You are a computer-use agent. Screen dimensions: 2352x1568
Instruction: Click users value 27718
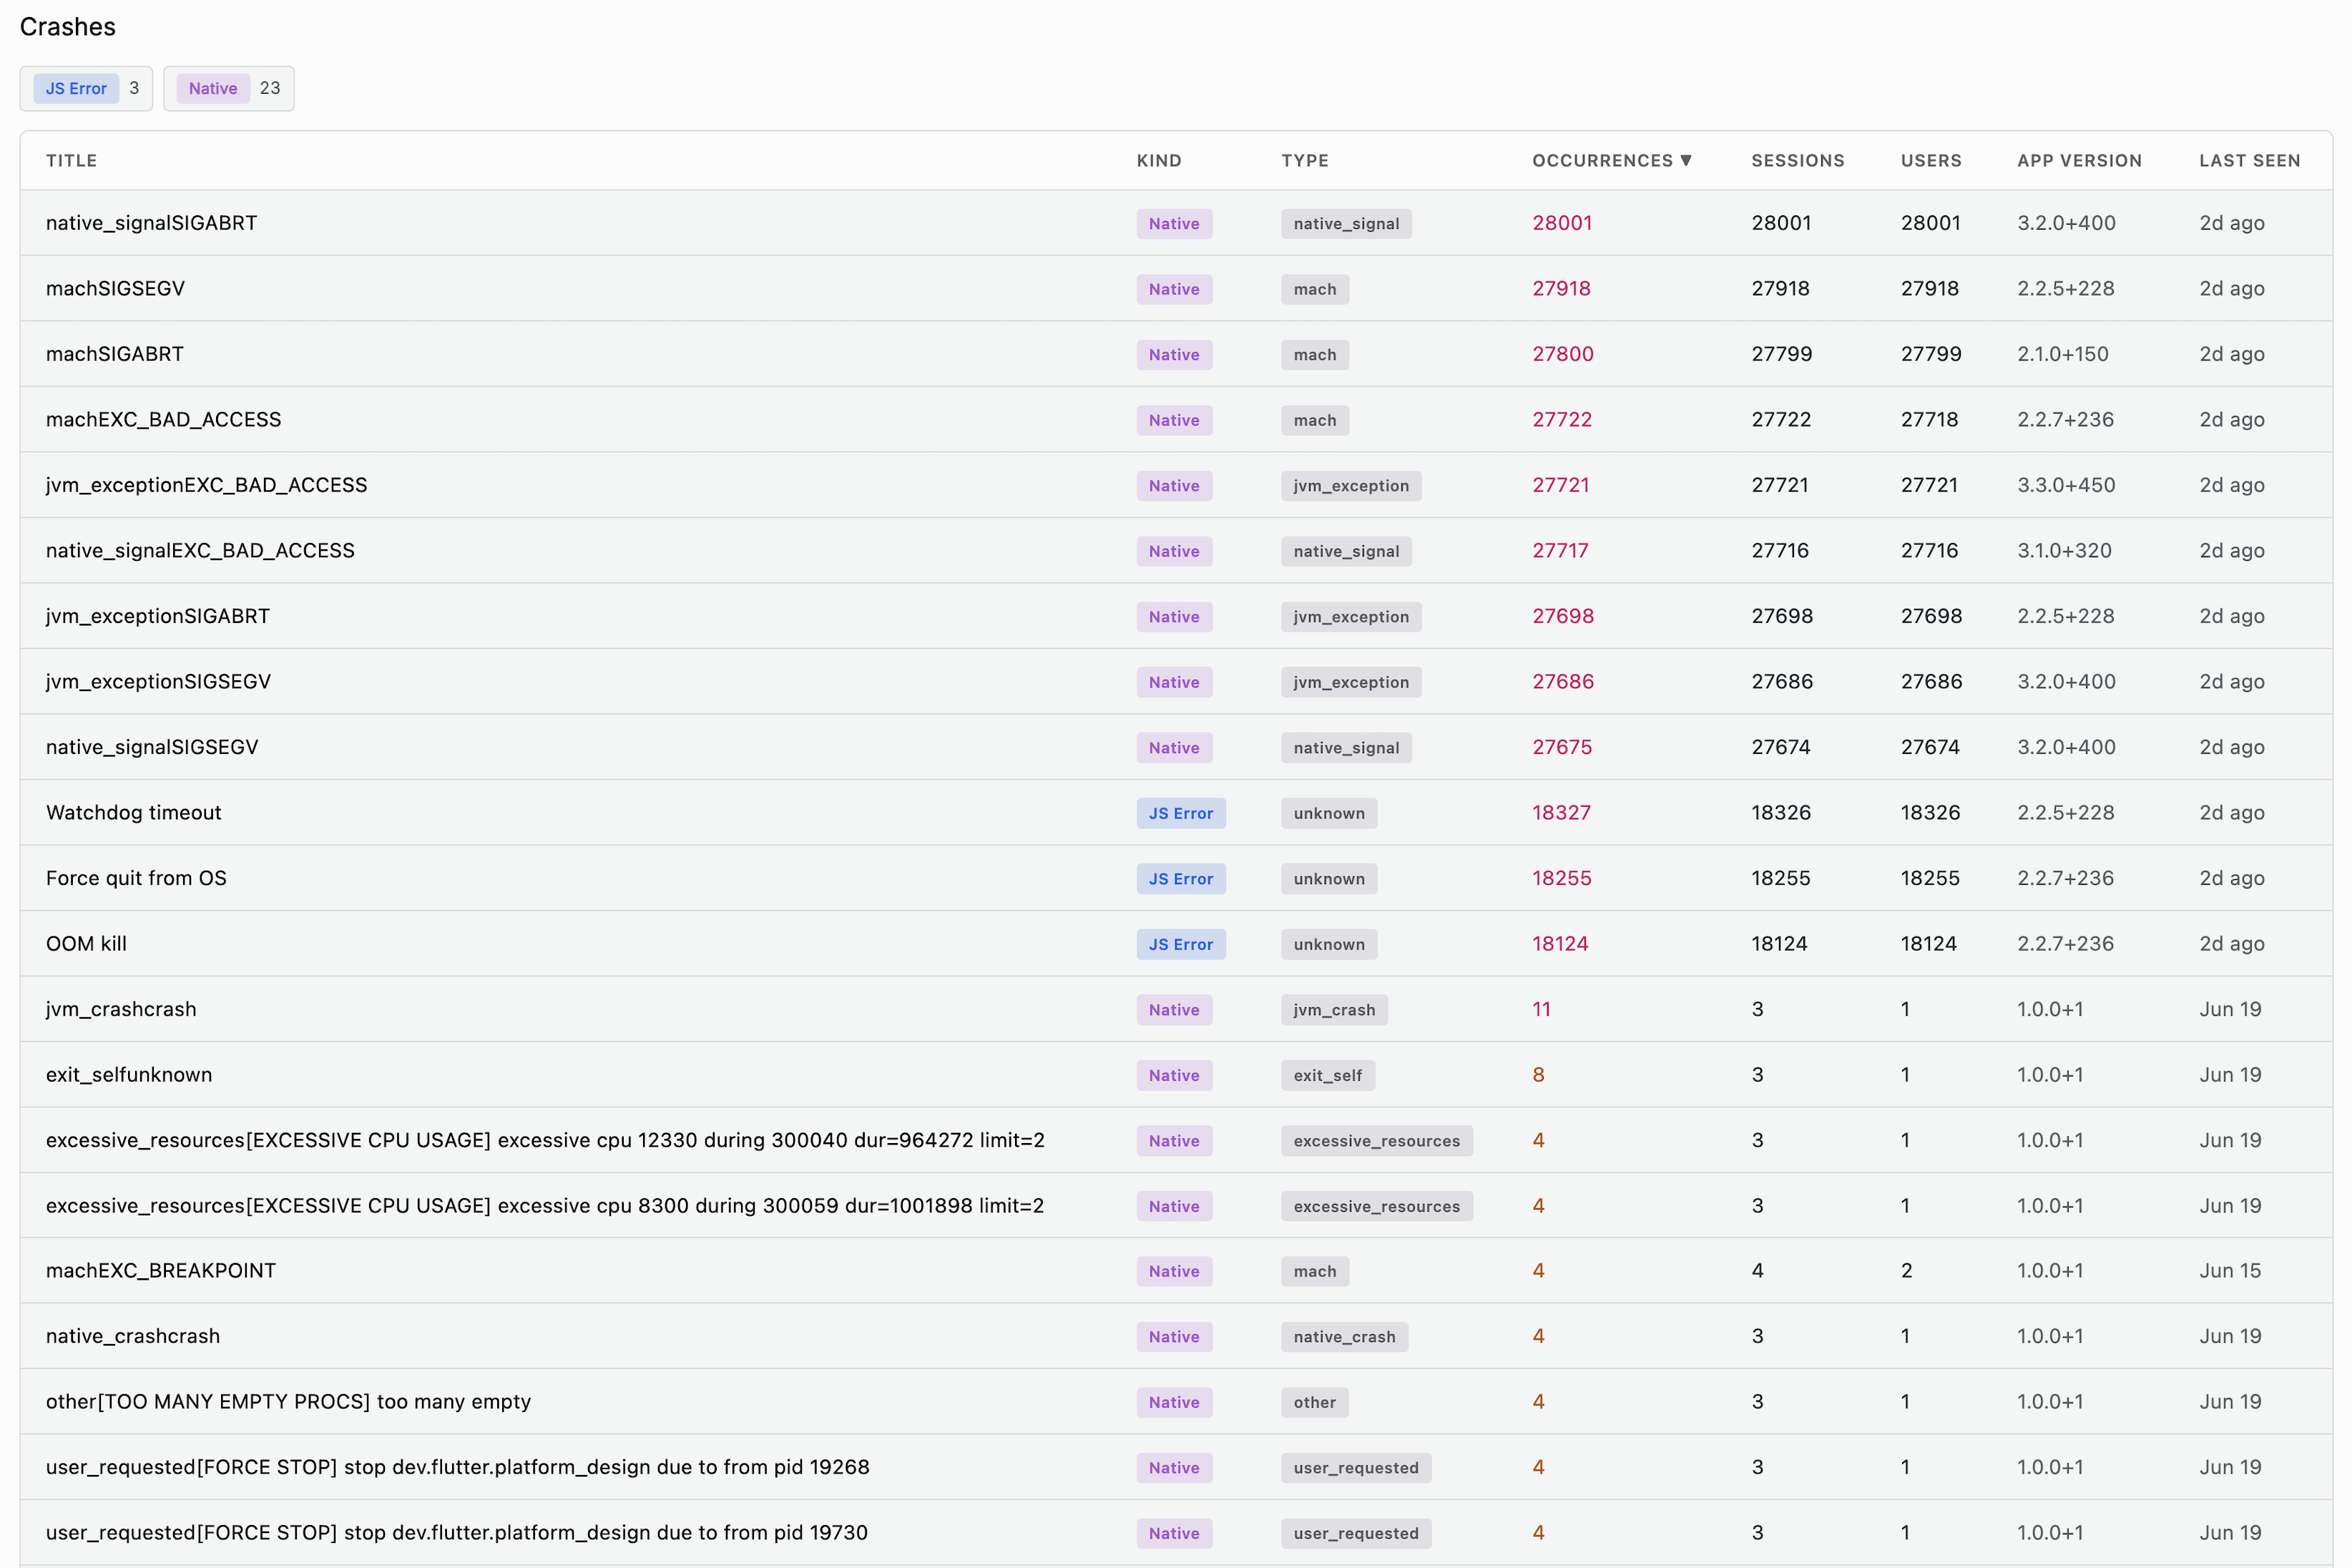(1929, 419)
